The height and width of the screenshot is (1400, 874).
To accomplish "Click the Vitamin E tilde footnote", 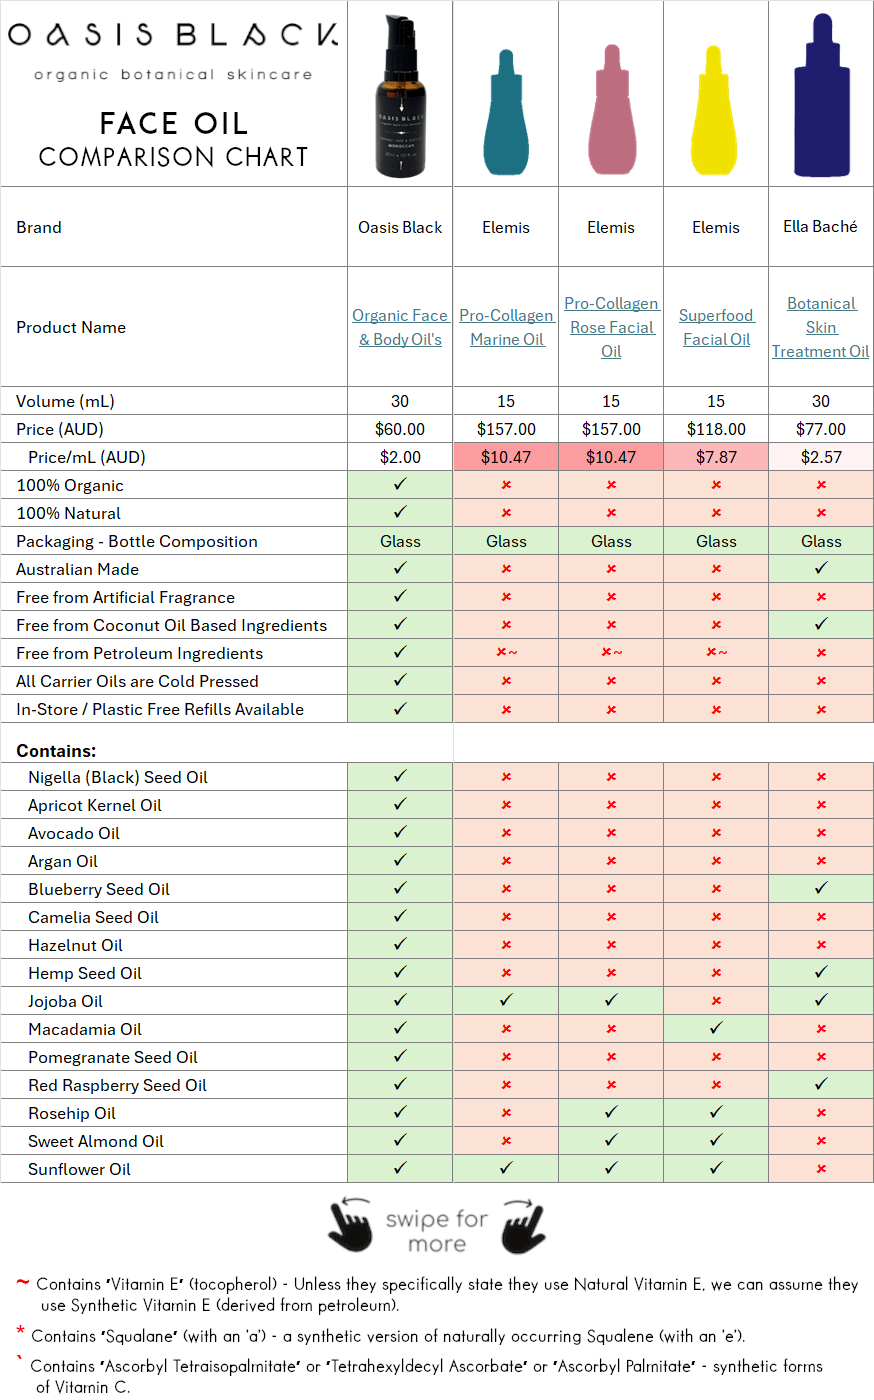I will [x=438, y=1294].
